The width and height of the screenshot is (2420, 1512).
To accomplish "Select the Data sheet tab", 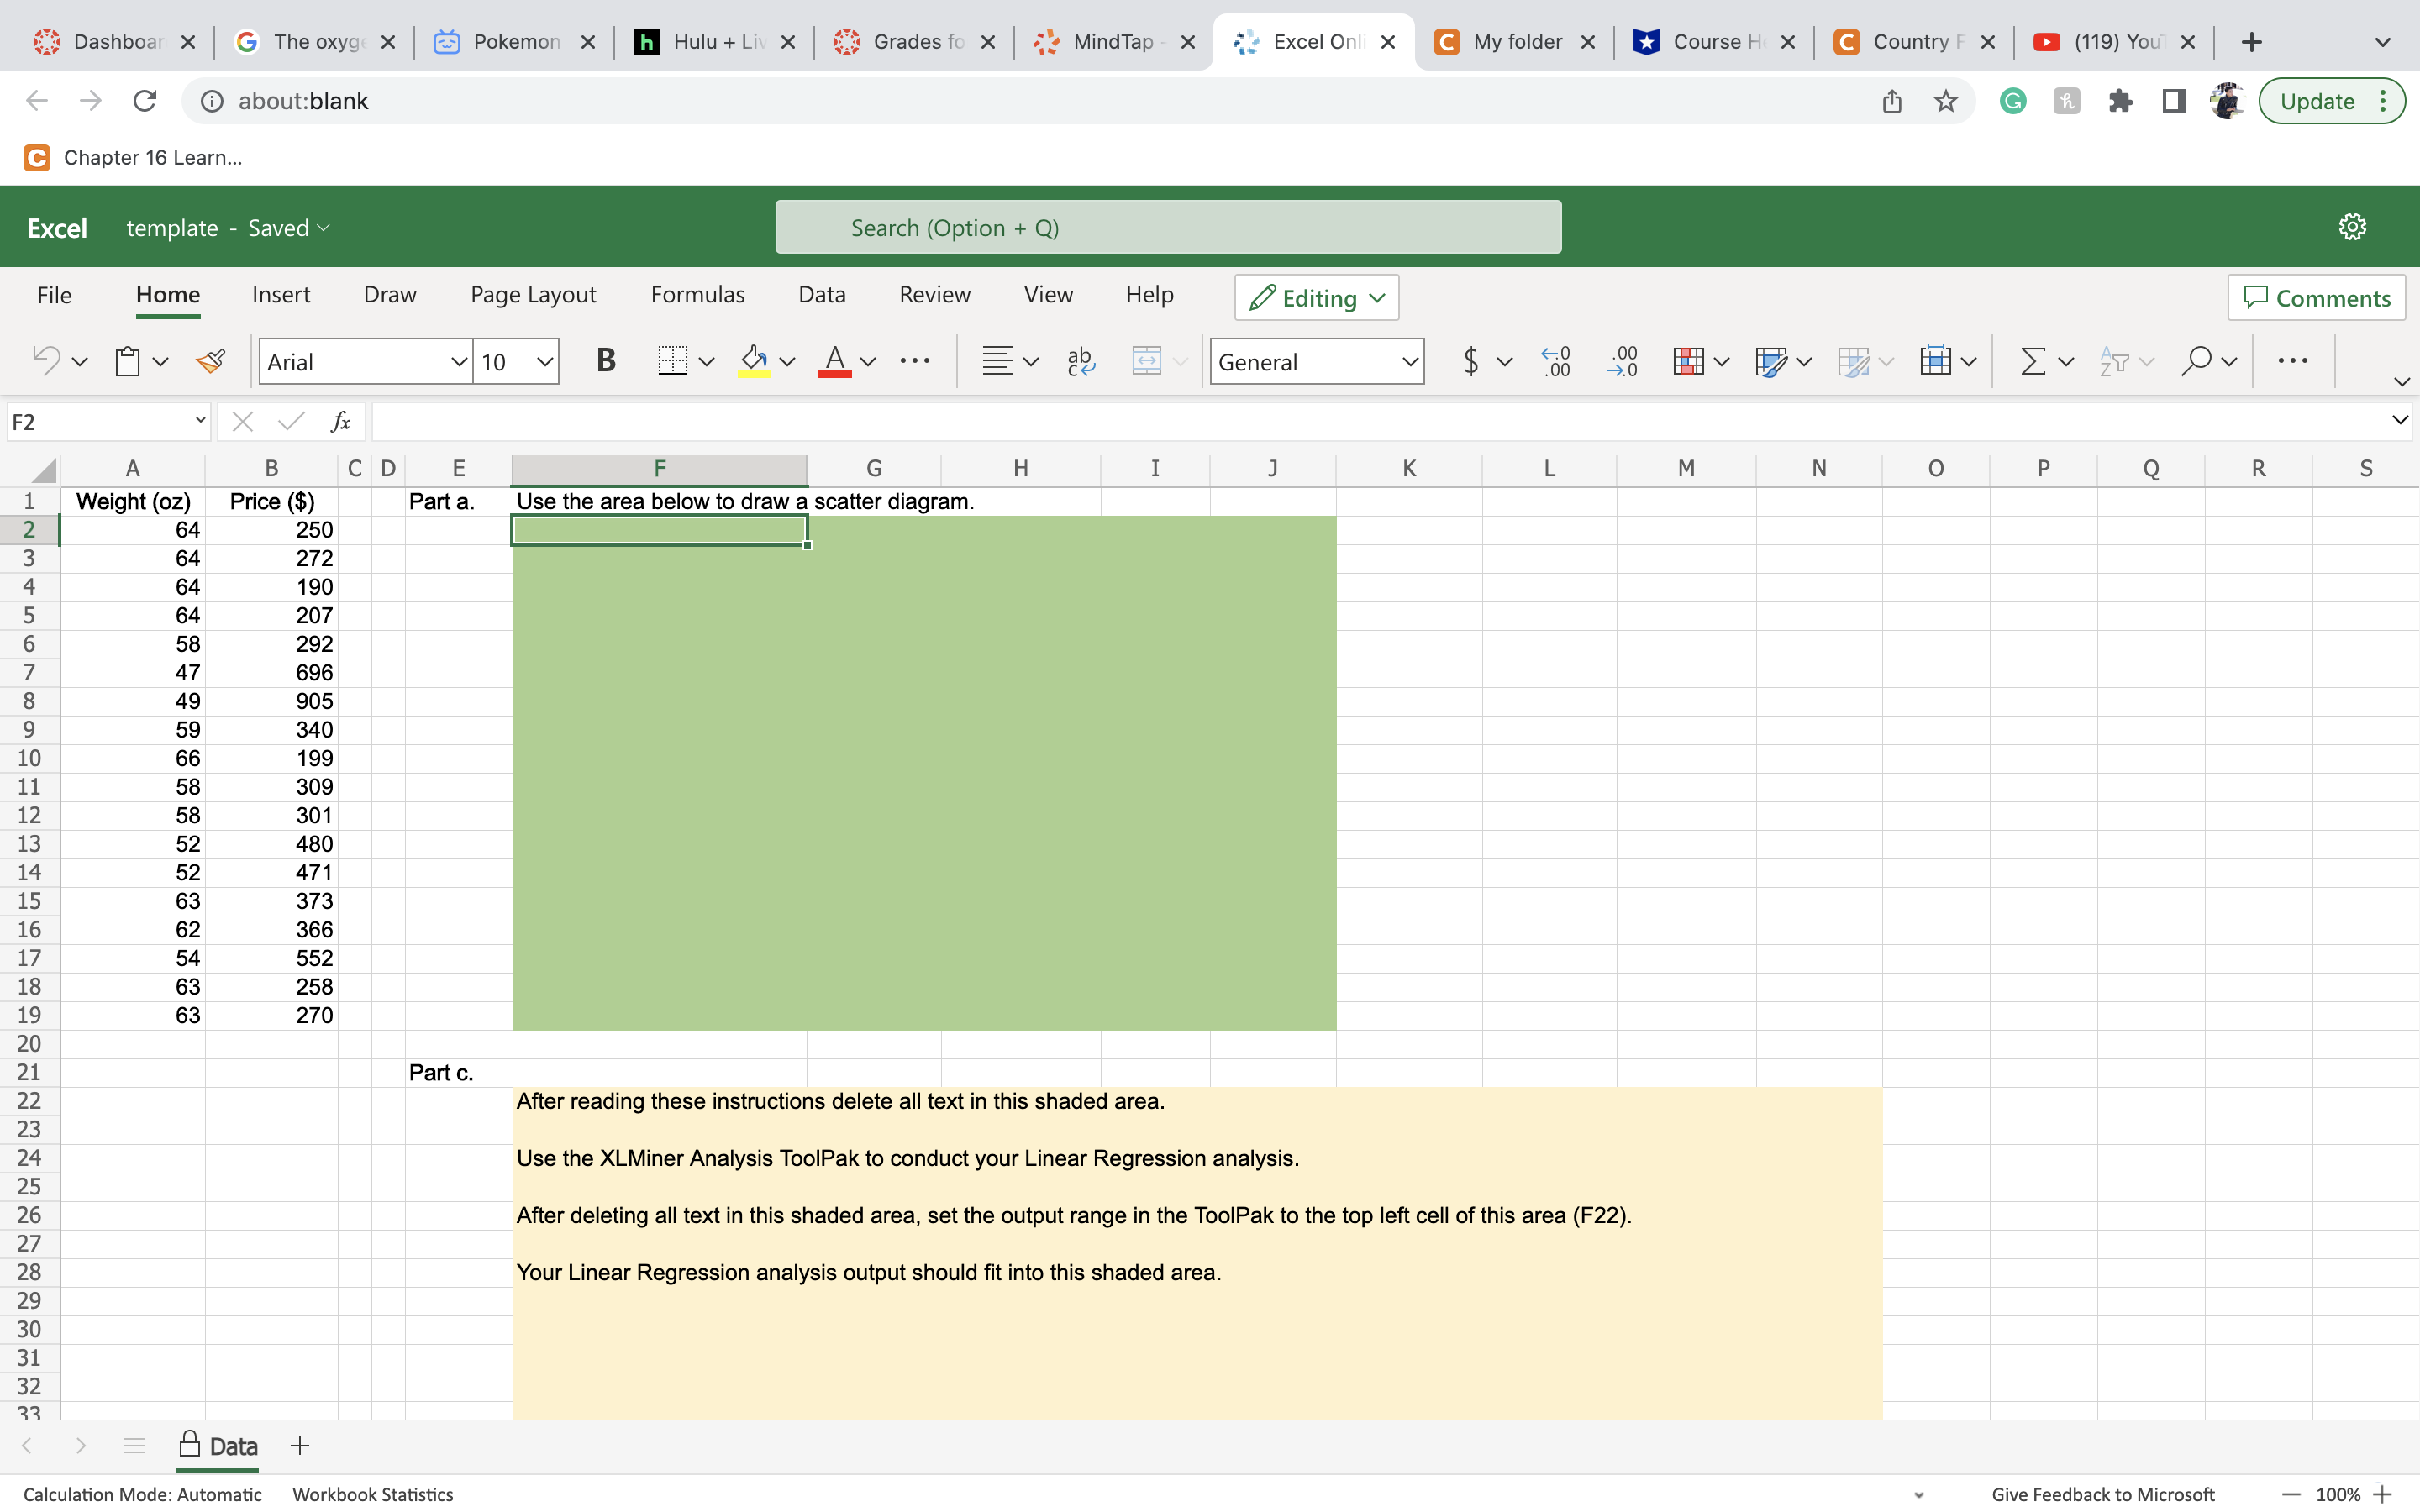I will 234,1446.
